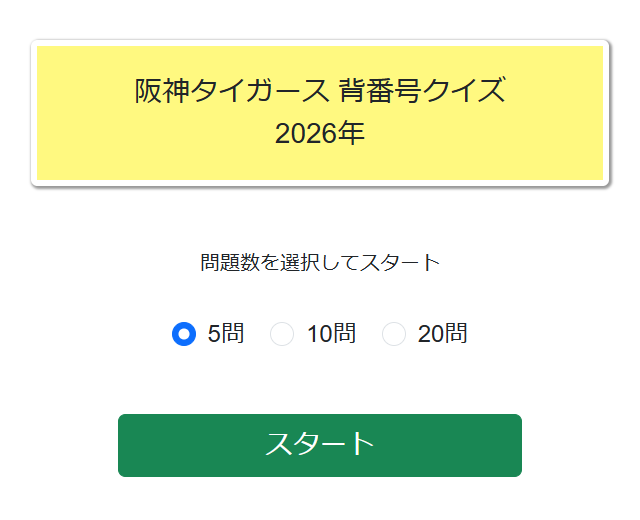Start the Hanshin Tigers uniform number quiz
640x520 pixels.
320,445
